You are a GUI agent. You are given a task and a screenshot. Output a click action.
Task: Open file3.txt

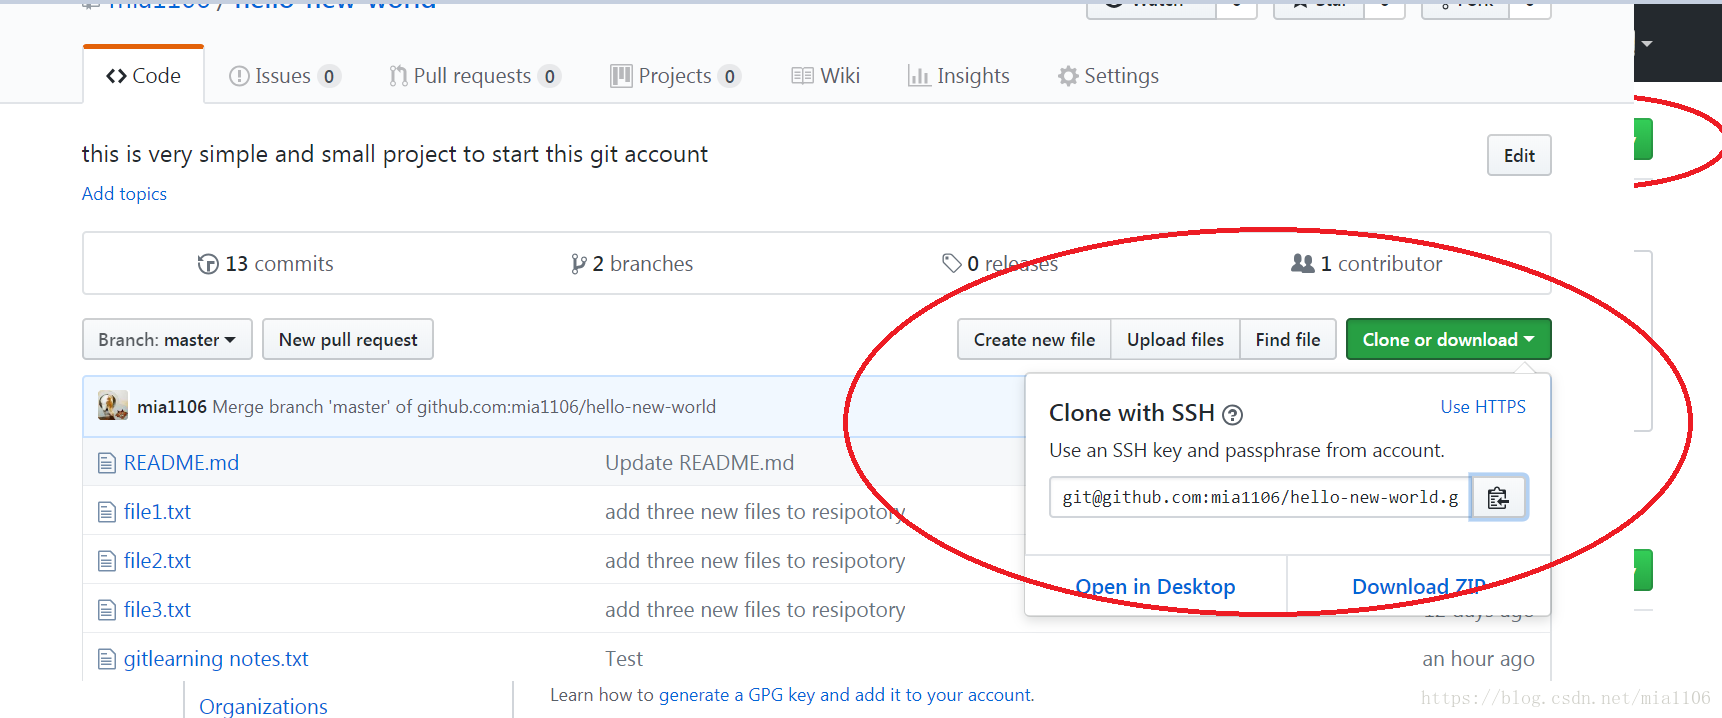(157, 610)
